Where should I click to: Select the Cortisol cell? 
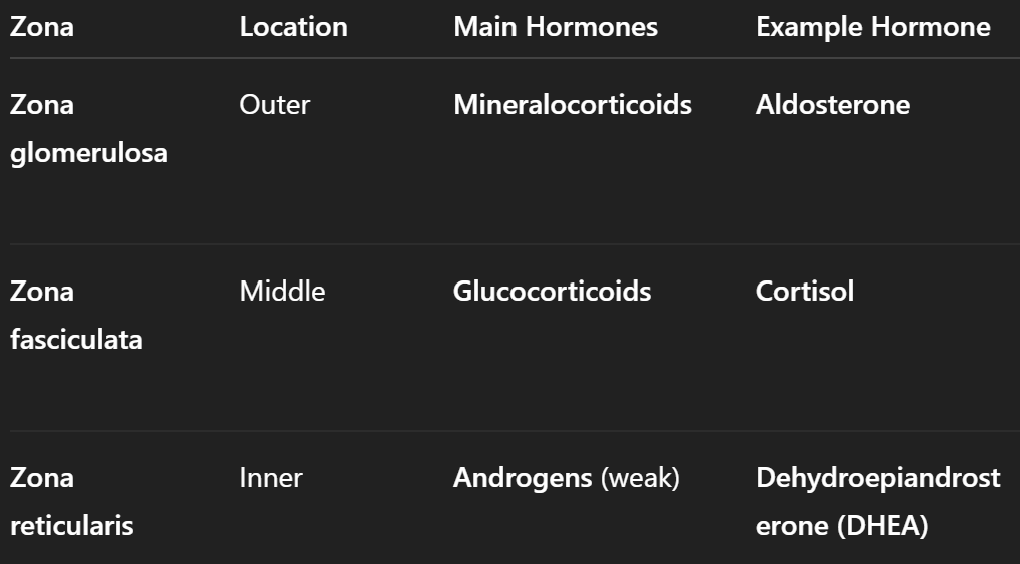(x=805, y=292)
